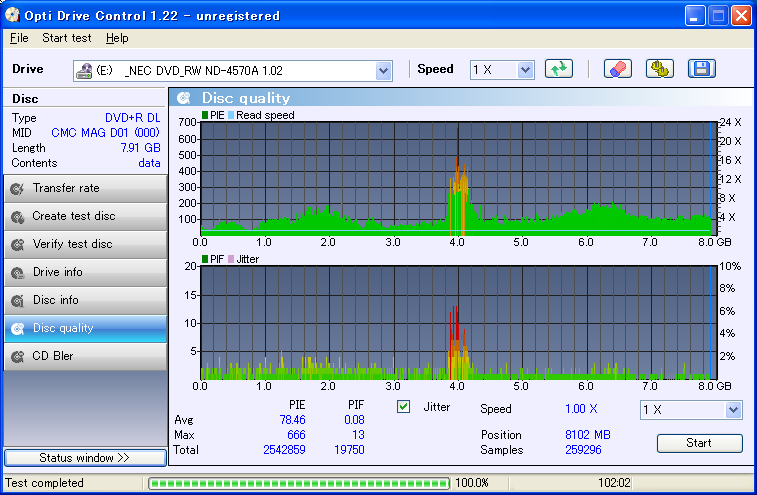This screenshot has width=757, height=495.
Task: Click the refresh drives icon
Action: point(559,69)
